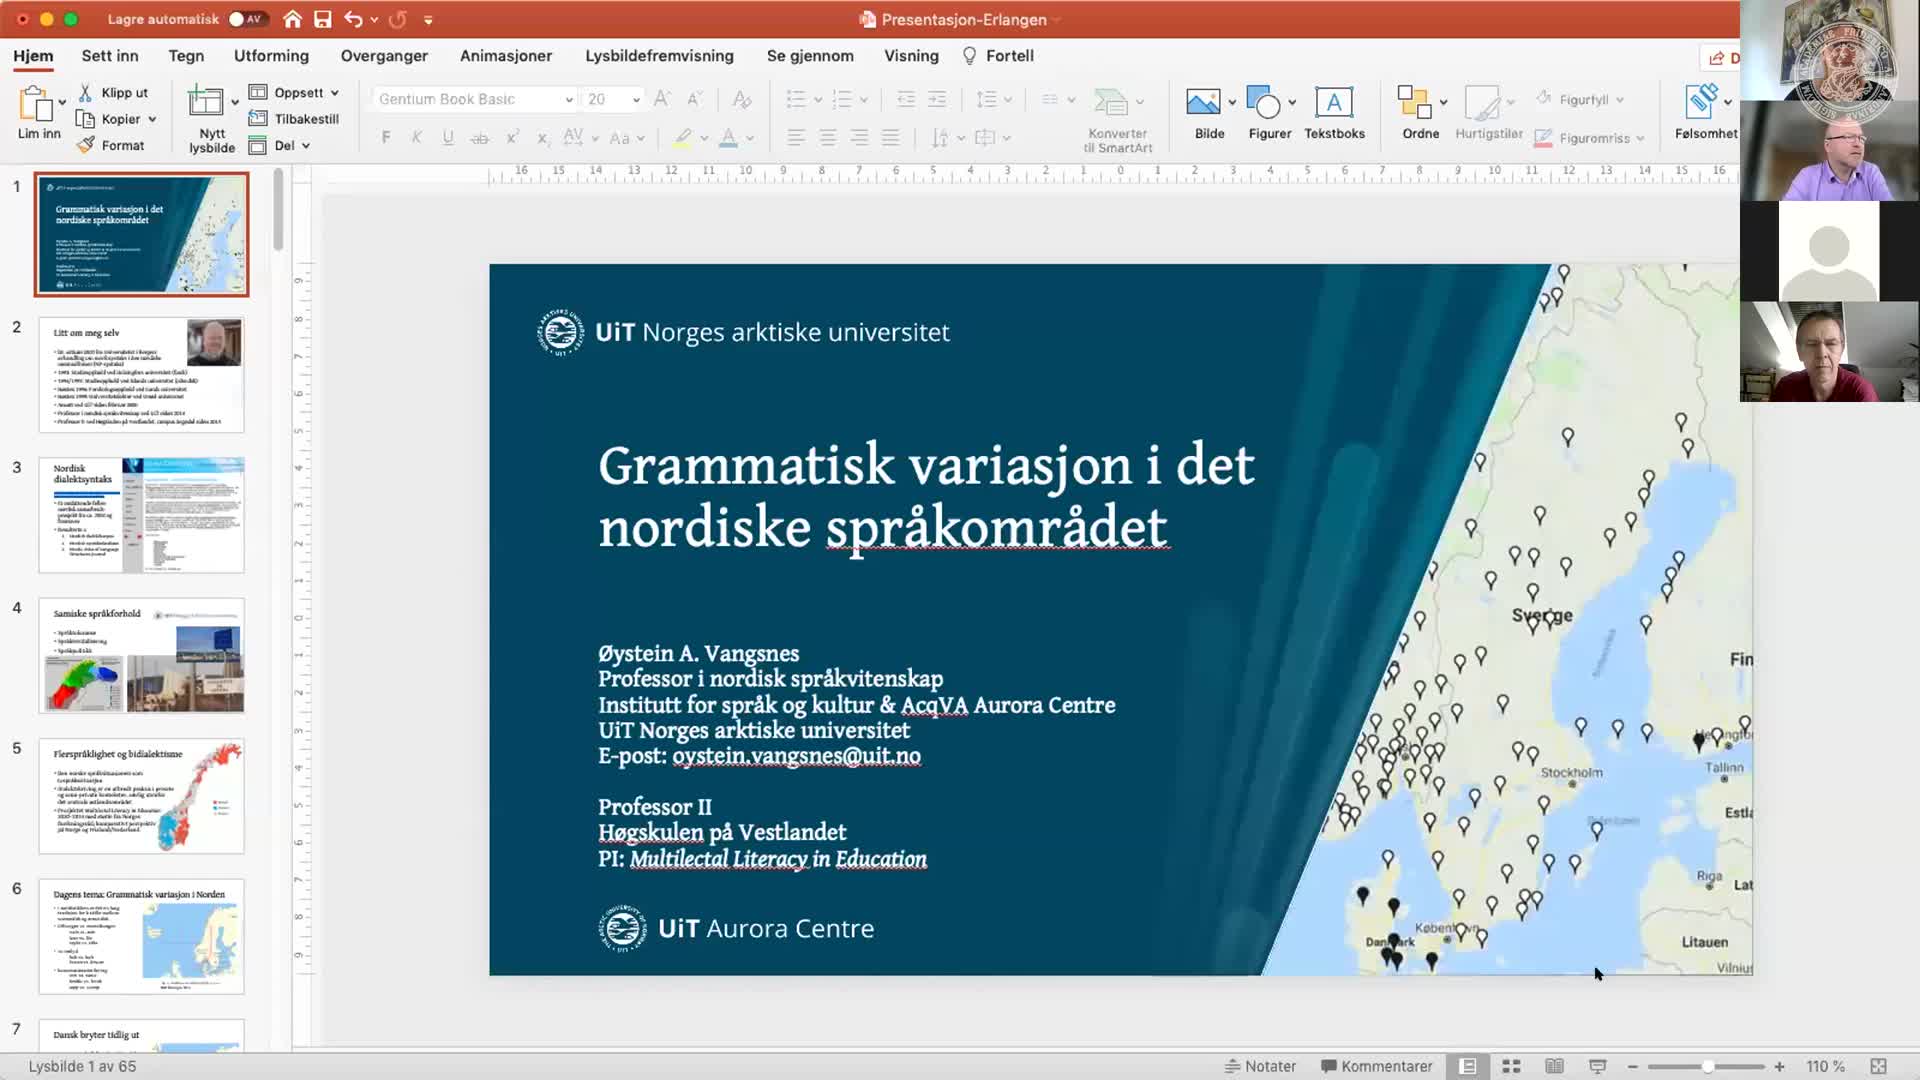Image resolution: width=1920 pixels, height=1080 pixels.
Task: Insert a picture with Bilde icon
Action: [1203, 102]
